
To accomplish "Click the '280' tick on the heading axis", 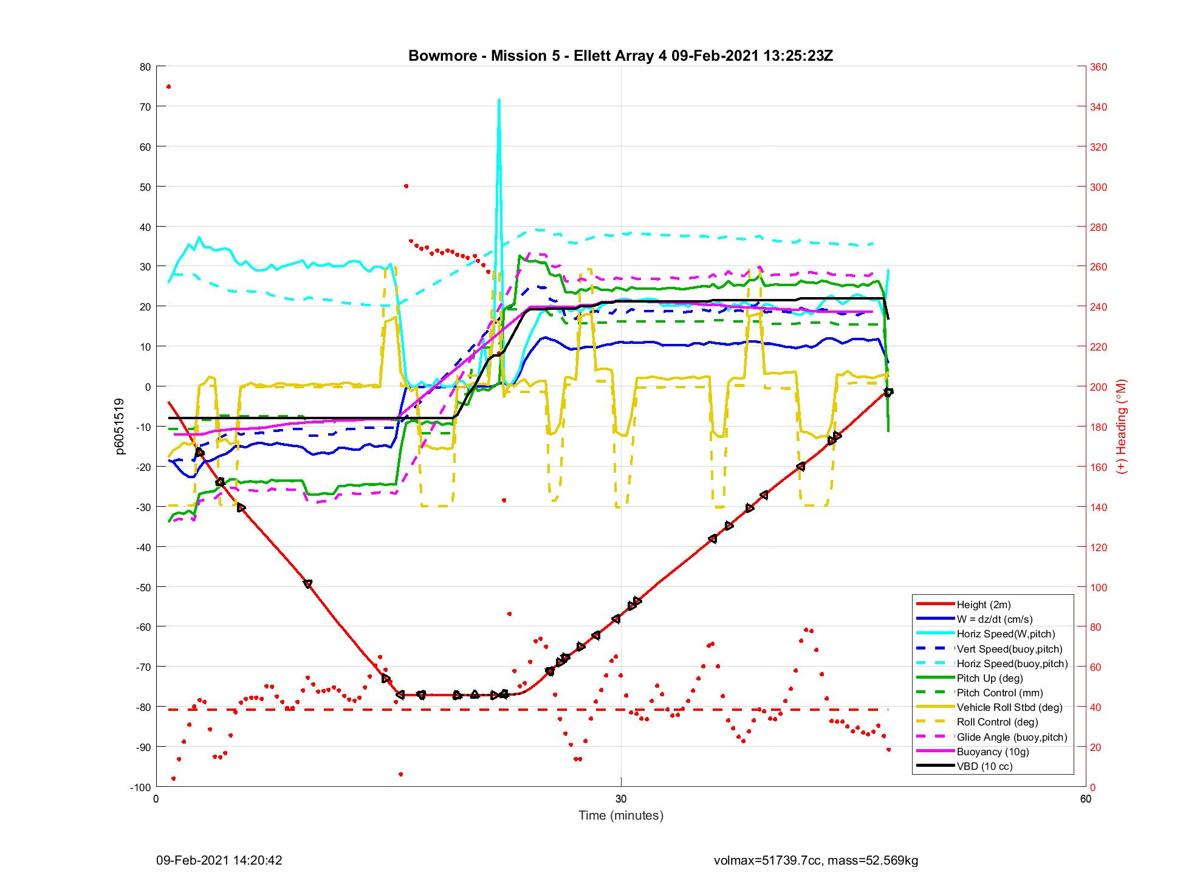I will click(x=1099, y=227).
